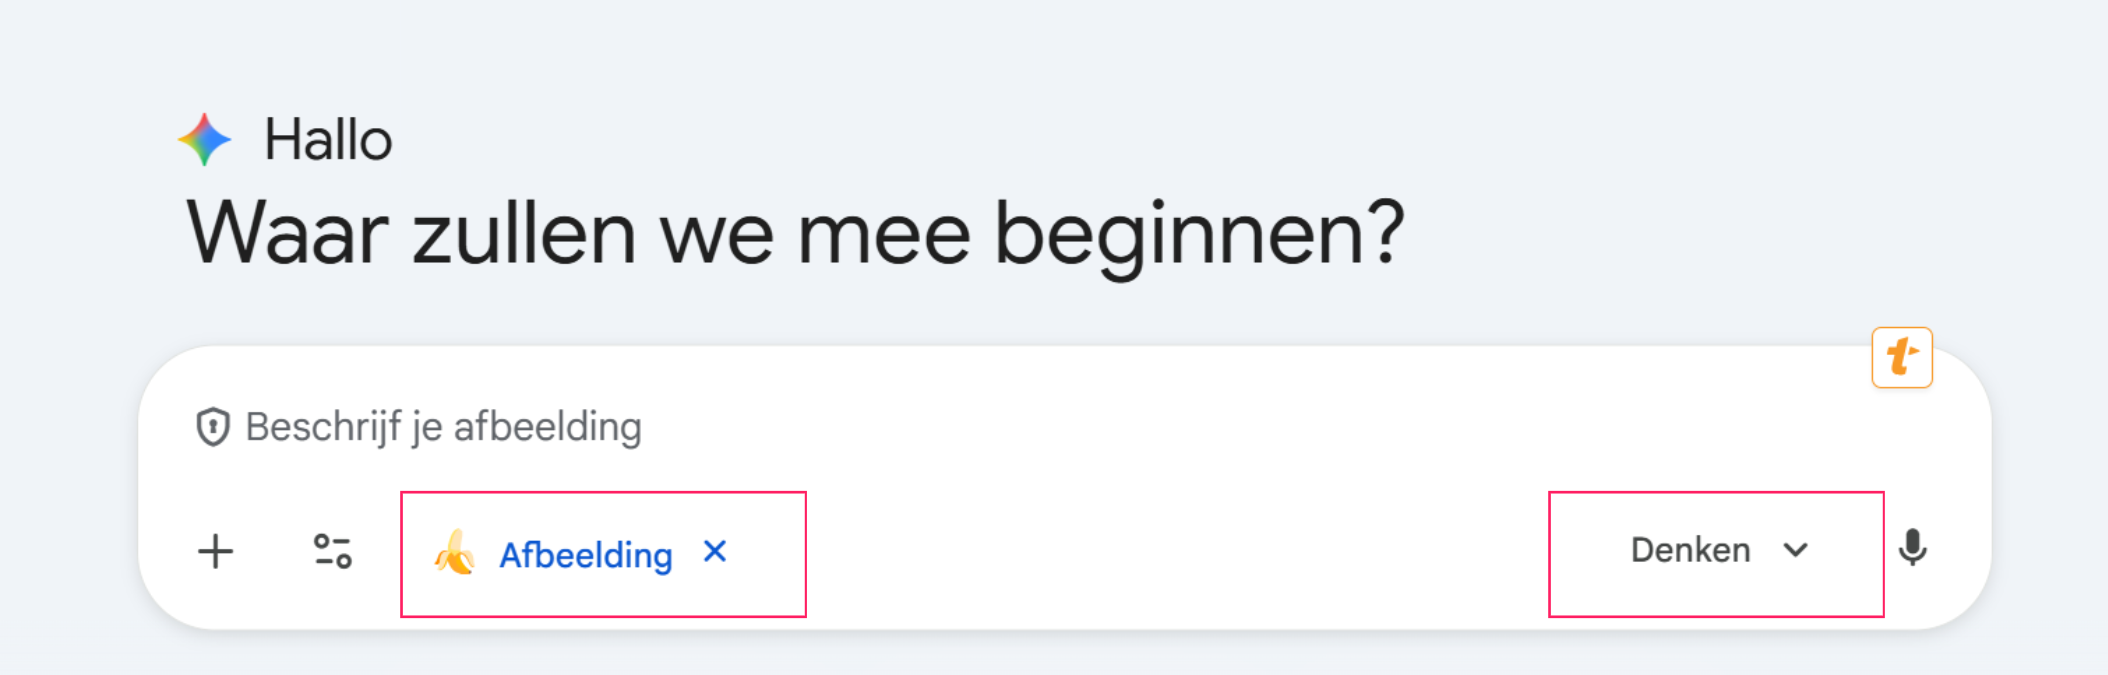Click the Gemini sparkle logo
This screenshot has width=2108, height=675.
pyautogui.click(x=205, y=139)
